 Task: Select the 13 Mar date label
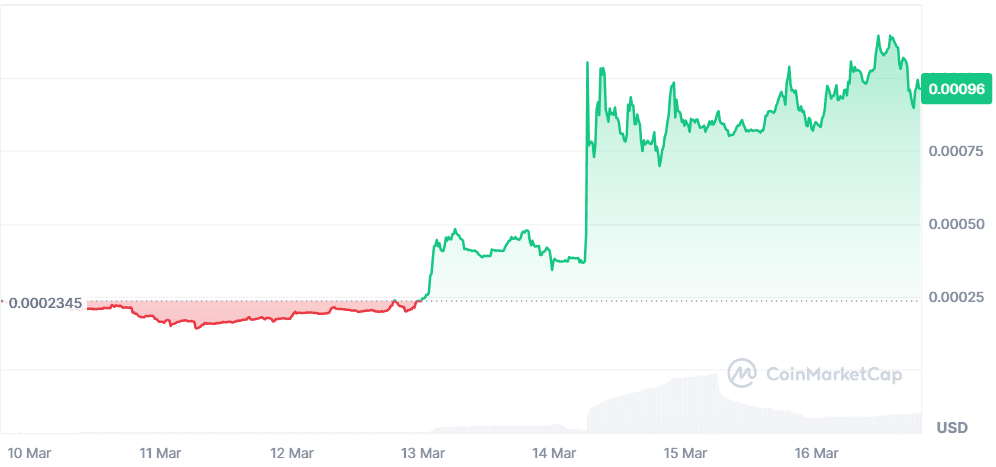pos(423,453)
